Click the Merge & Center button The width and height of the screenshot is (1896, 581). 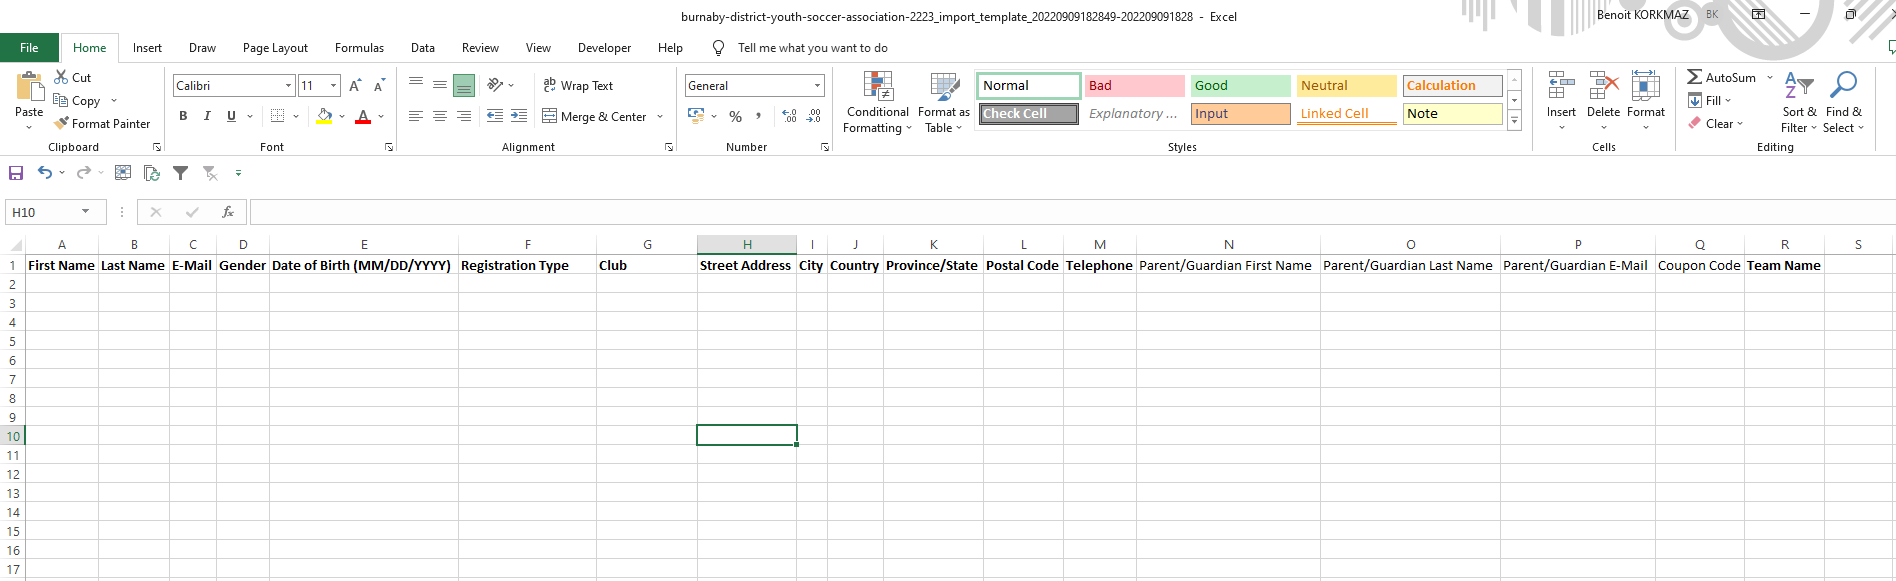click(x=595, y=117)
